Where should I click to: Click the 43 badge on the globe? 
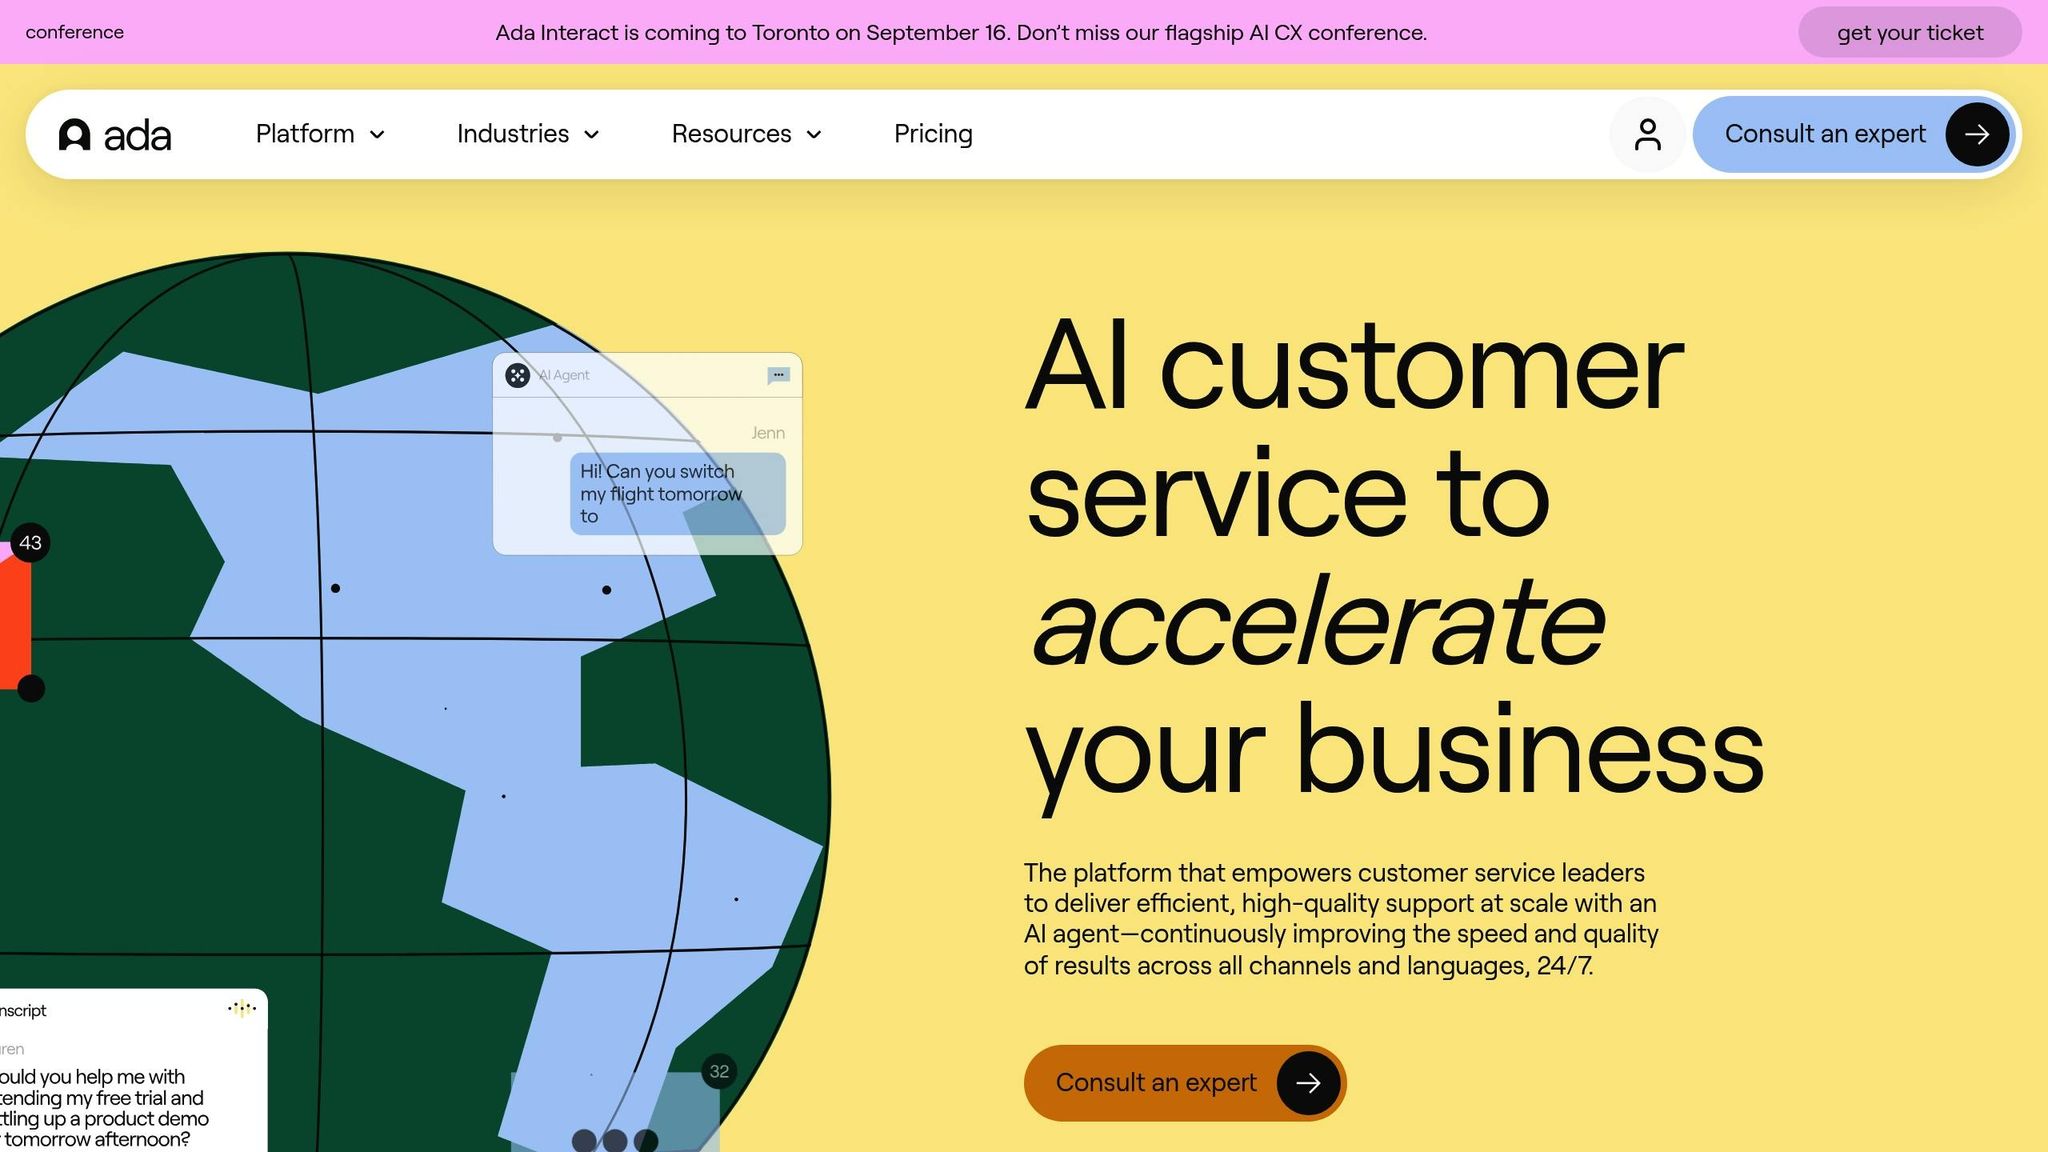(x=30, y=543)
